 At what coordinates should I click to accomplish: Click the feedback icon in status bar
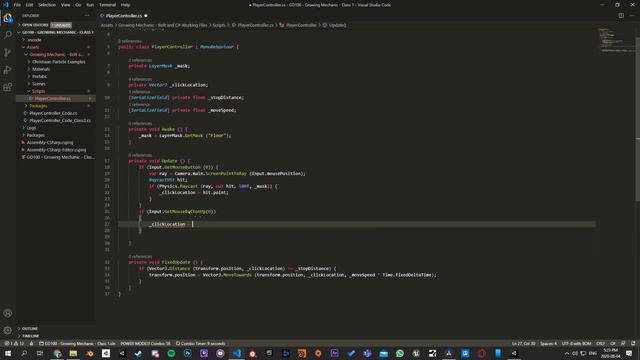623,344
